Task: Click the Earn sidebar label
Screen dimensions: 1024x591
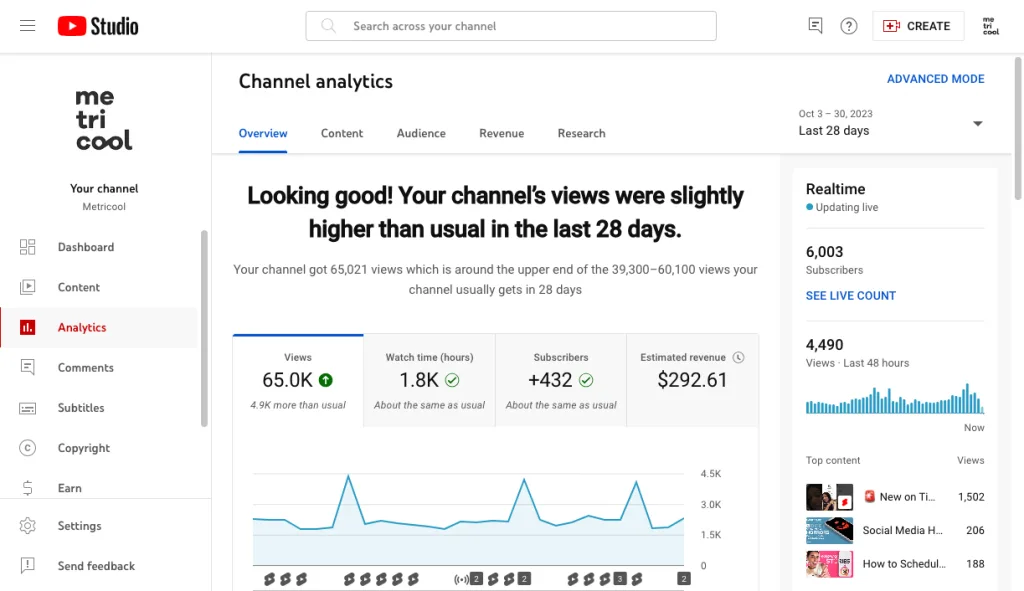Action: click(69, 488)
